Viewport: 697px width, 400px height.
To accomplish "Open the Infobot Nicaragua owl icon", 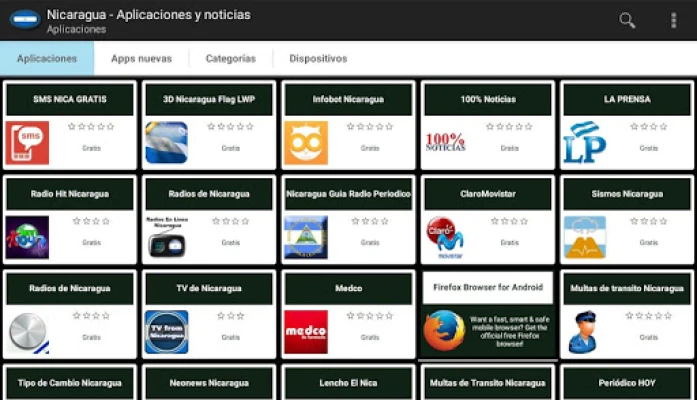I will coord(305,143).
